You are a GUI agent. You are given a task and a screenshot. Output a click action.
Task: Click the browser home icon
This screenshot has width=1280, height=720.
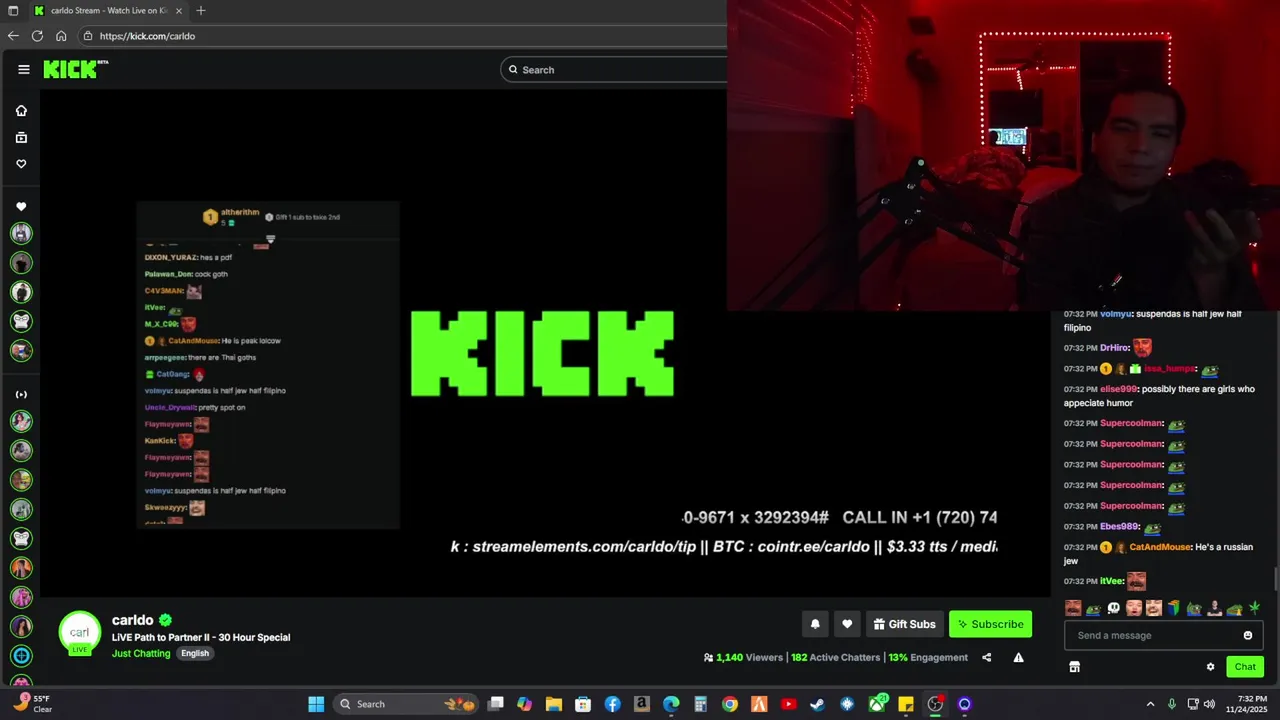(x=61, y=36)
